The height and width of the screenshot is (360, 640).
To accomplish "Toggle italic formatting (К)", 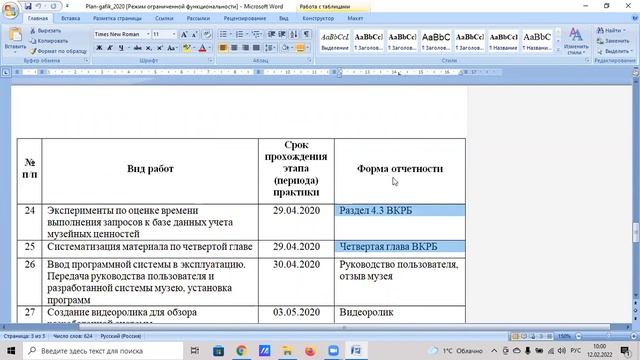I will [110, 48].
